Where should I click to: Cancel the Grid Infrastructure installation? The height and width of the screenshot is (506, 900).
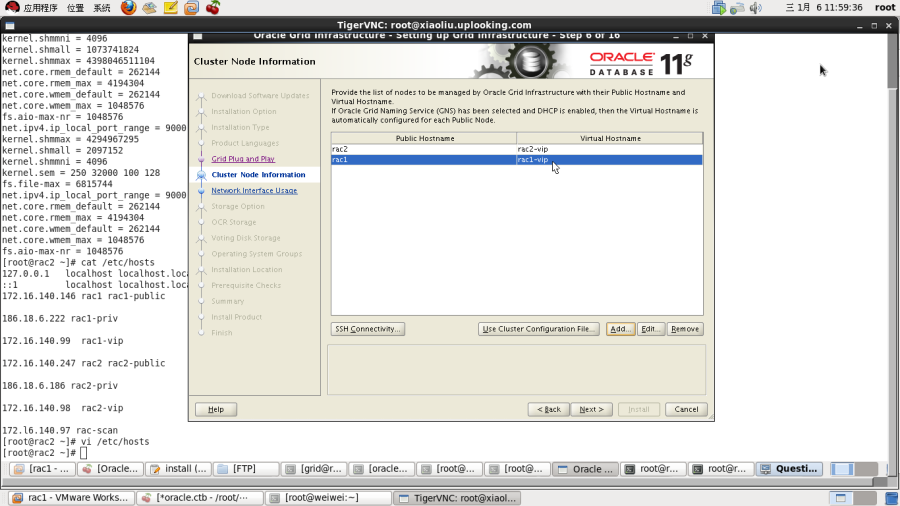pos(686,409)
